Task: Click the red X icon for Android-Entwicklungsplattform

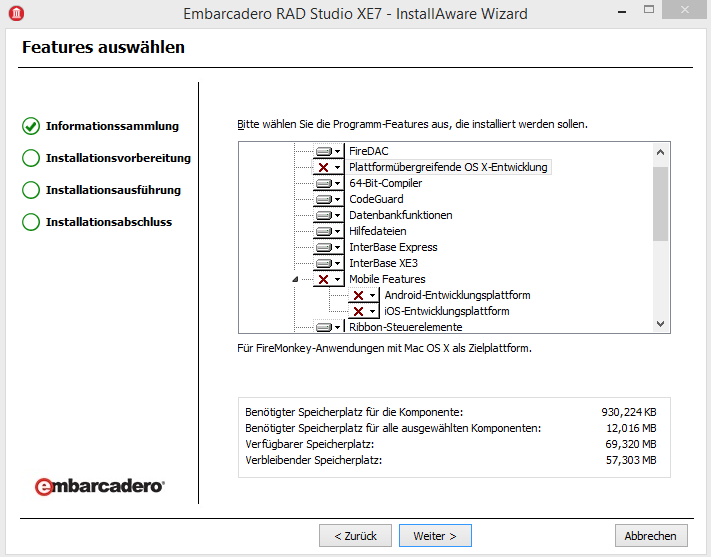Action: pos(358,295)
